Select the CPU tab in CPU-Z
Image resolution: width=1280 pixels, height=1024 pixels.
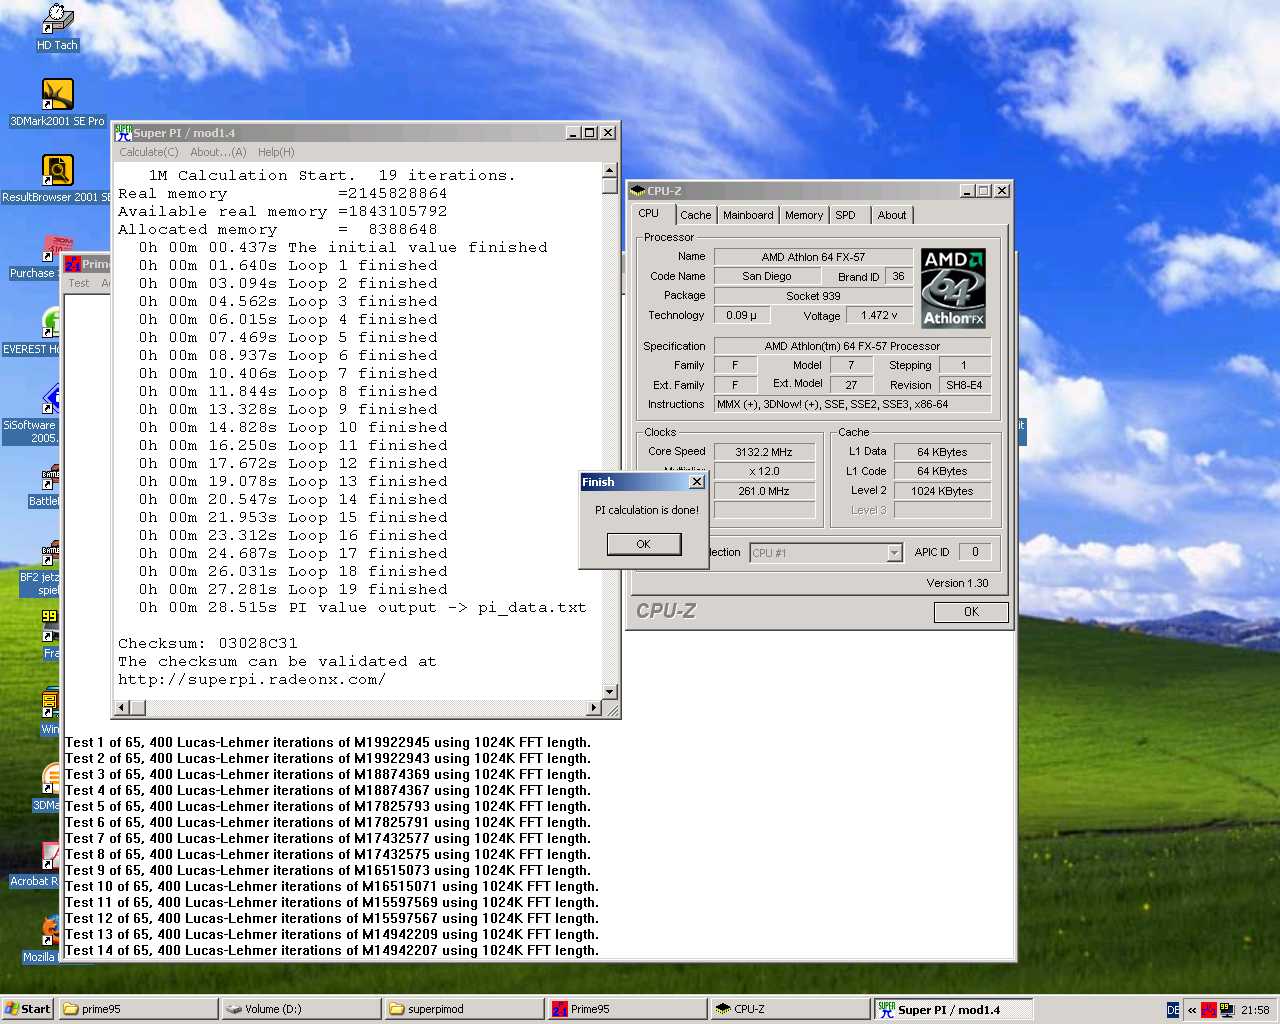[649, 214]
